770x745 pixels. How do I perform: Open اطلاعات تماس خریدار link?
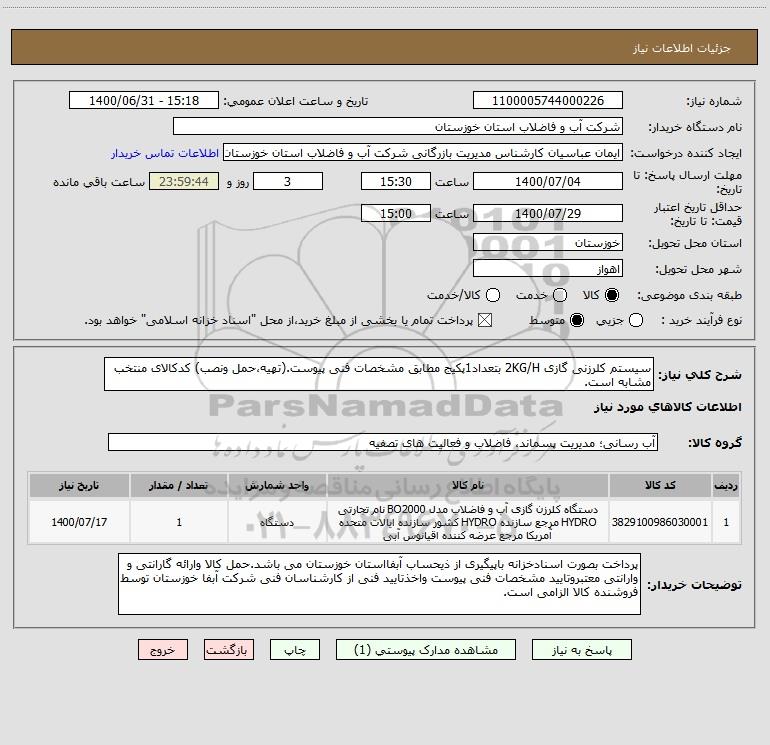[165, 153]
